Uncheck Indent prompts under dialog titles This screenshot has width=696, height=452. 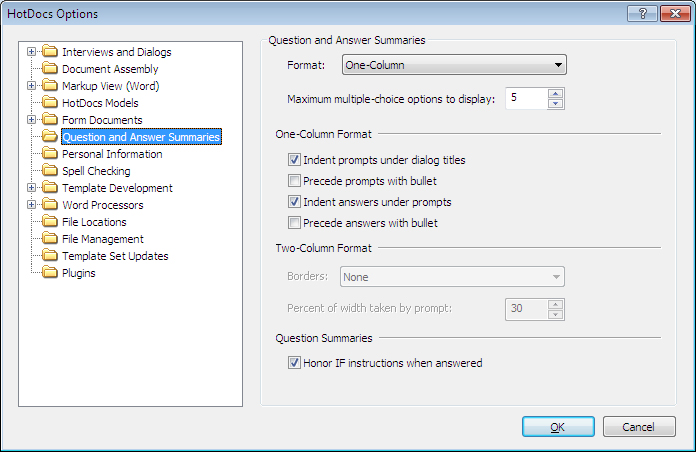tap(294, 160)
